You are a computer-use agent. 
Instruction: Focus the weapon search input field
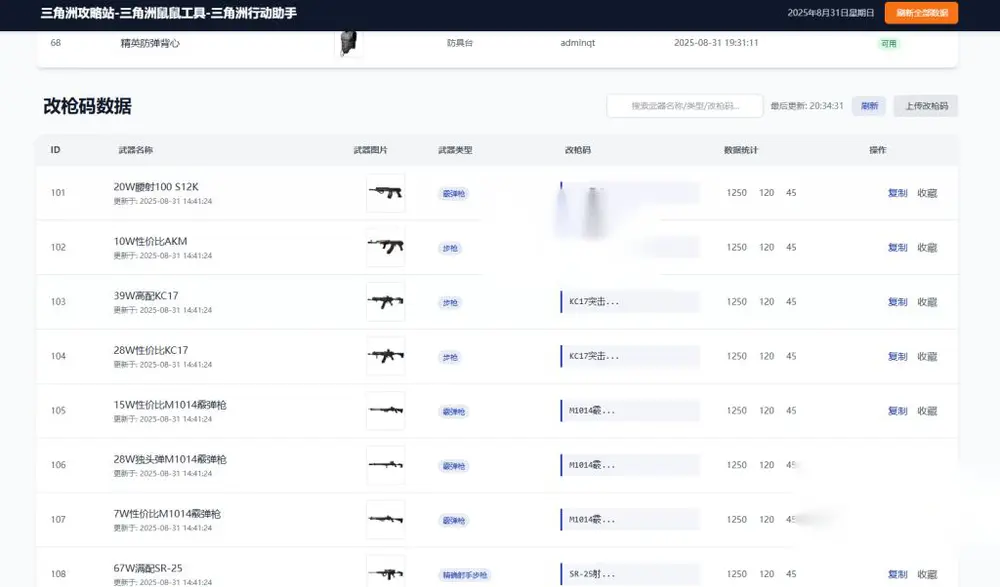(685, 106)
